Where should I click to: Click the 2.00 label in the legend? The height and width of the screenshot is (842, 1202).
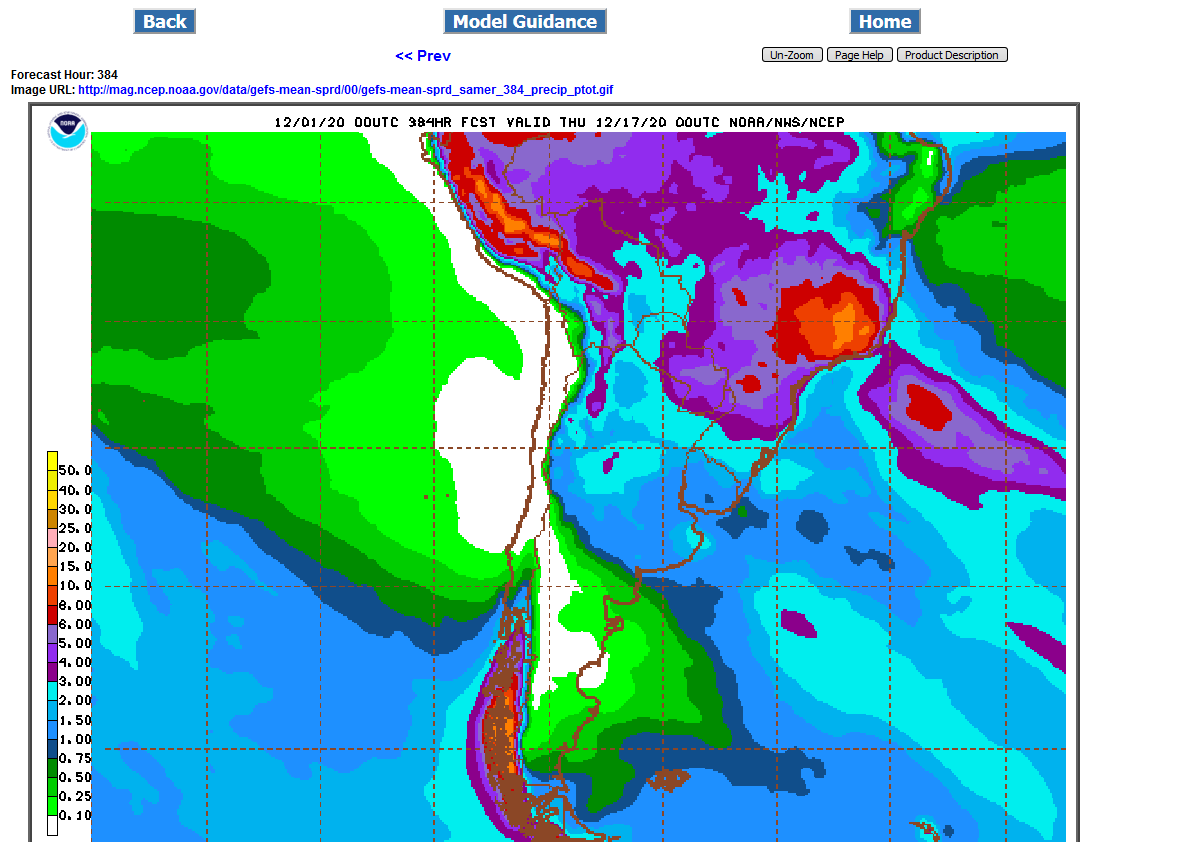coord(75,701)
